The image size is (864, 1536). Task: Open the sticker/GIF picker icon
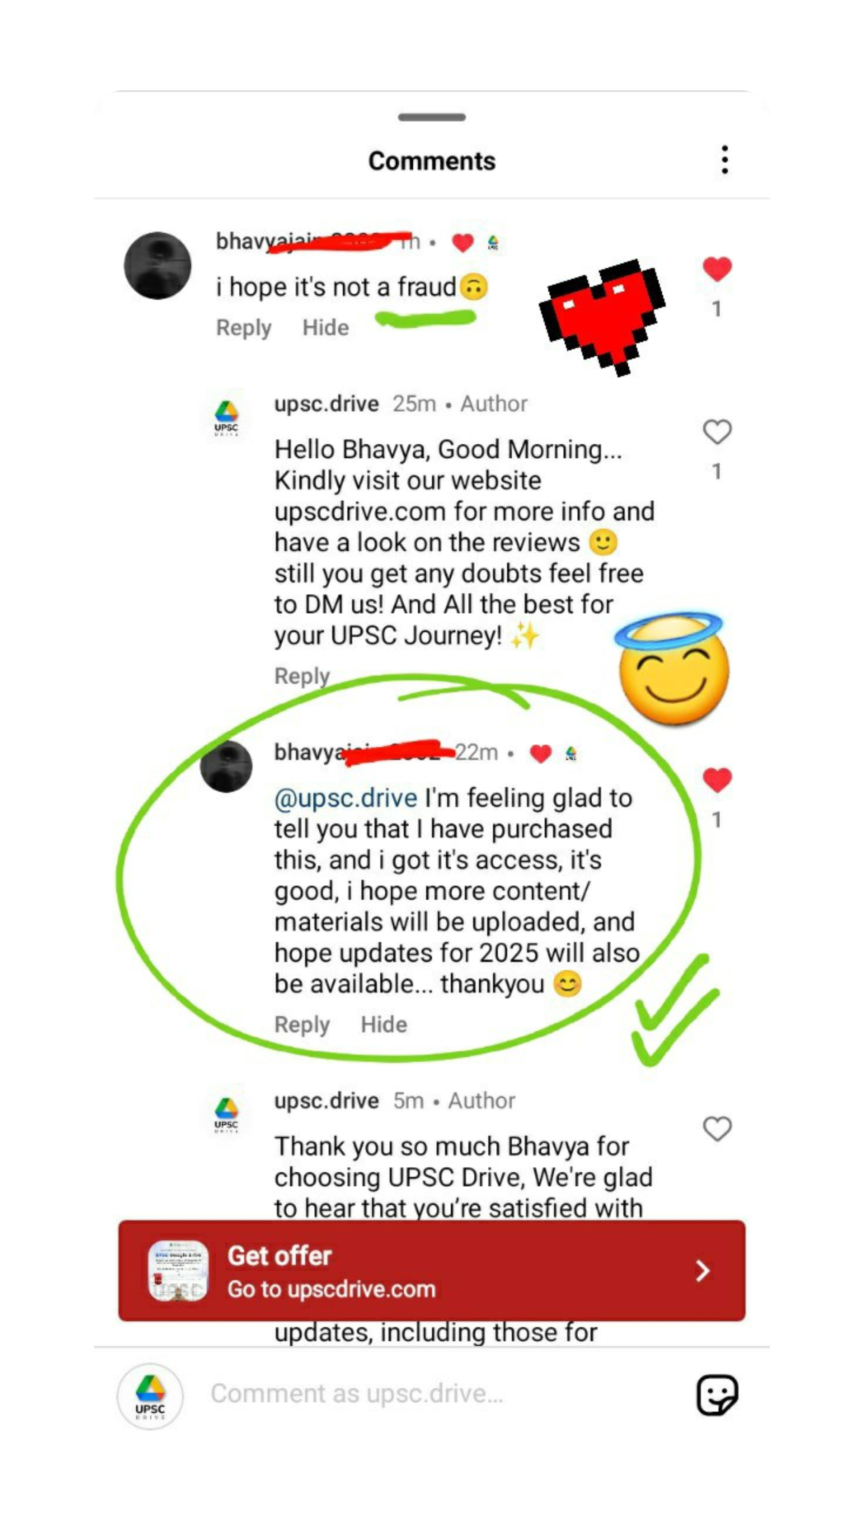click(717, 1395)
